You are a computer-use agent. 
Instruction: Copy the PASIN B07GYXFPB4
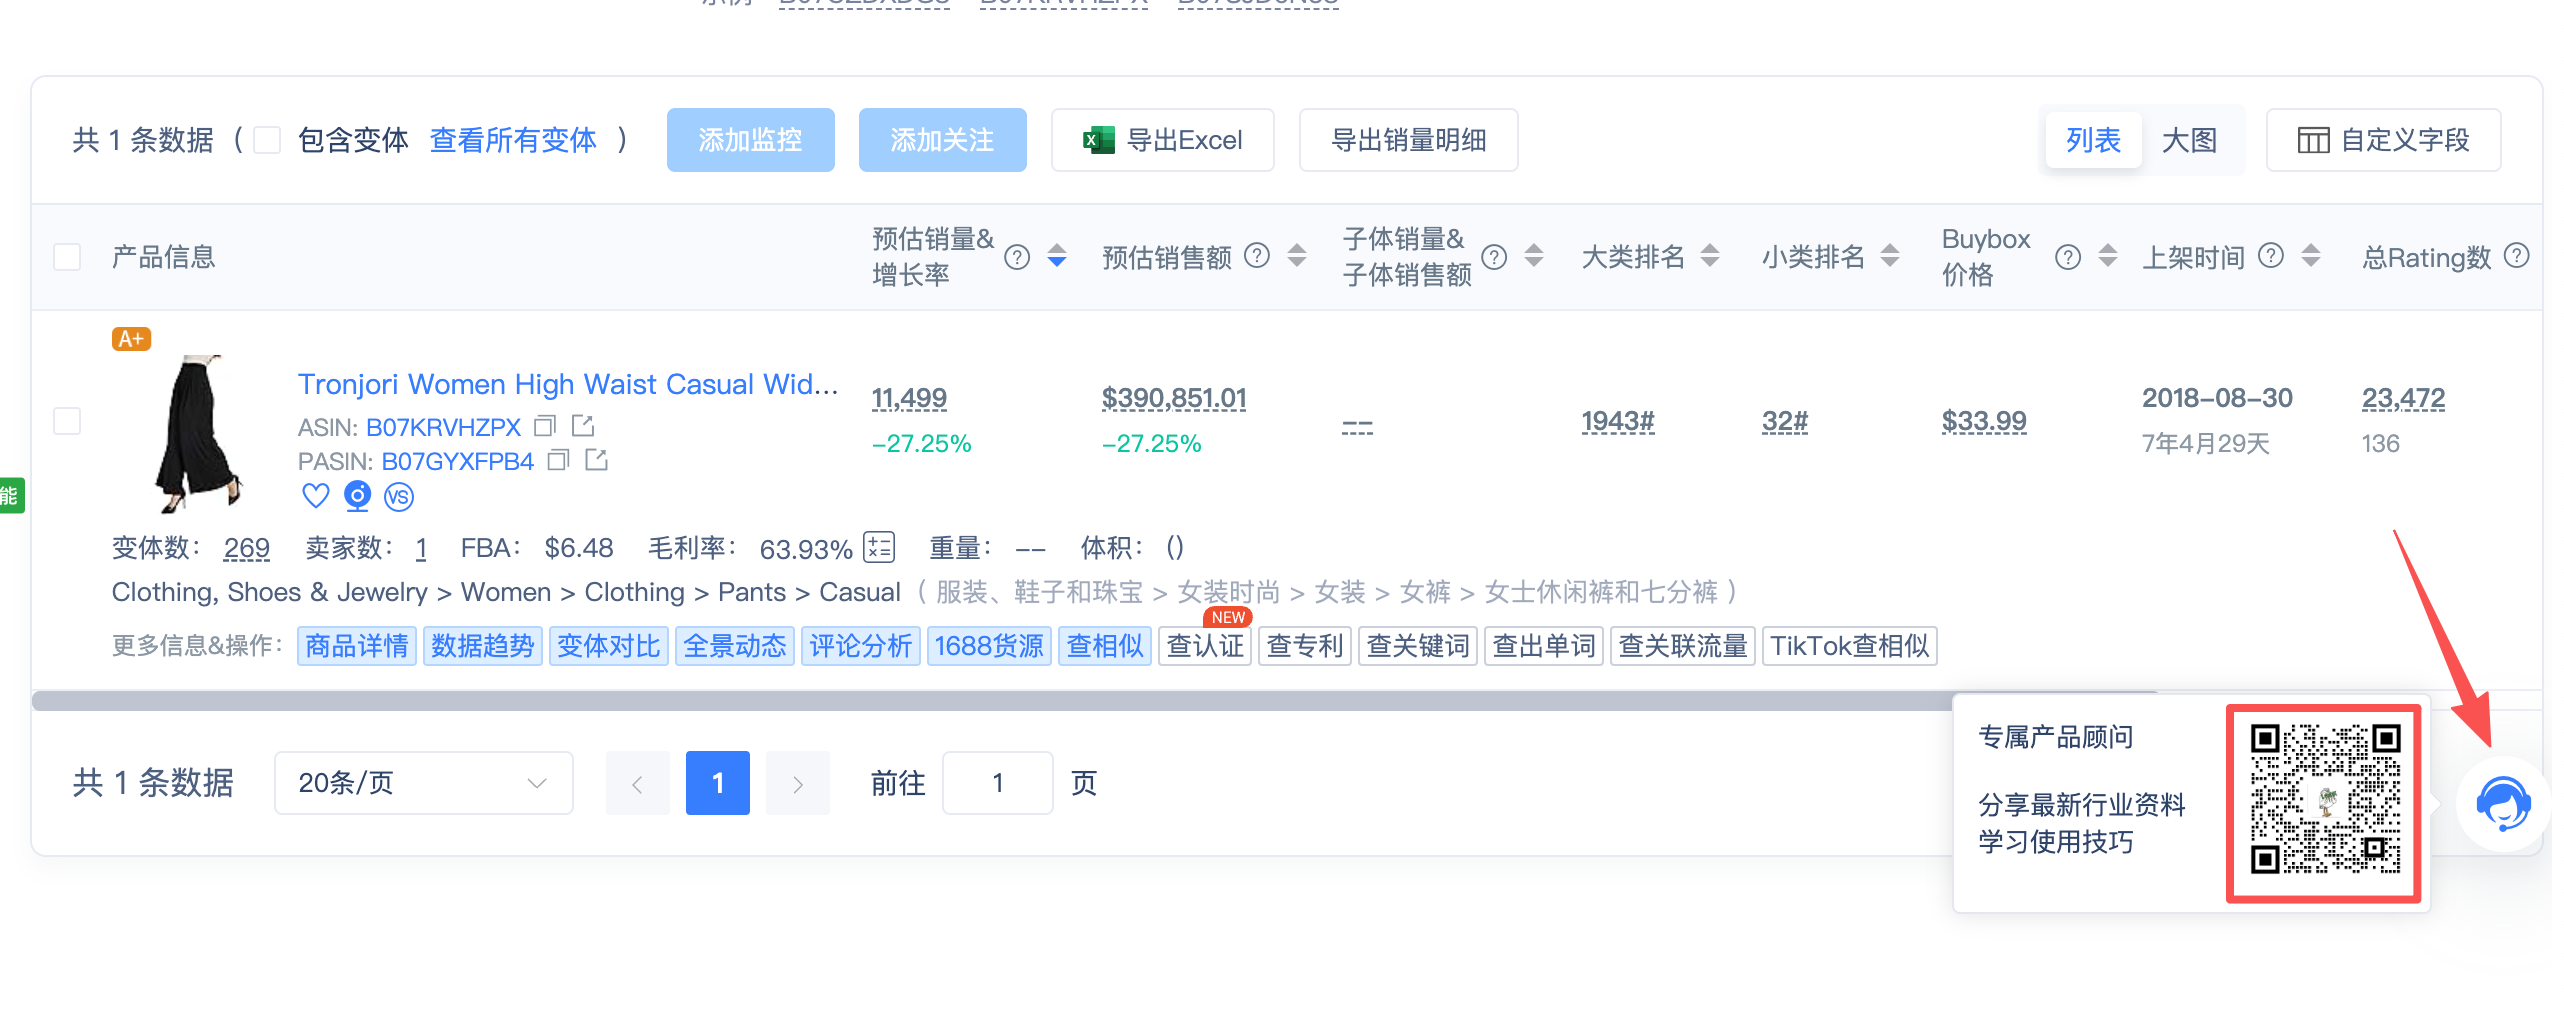(559, 461)
